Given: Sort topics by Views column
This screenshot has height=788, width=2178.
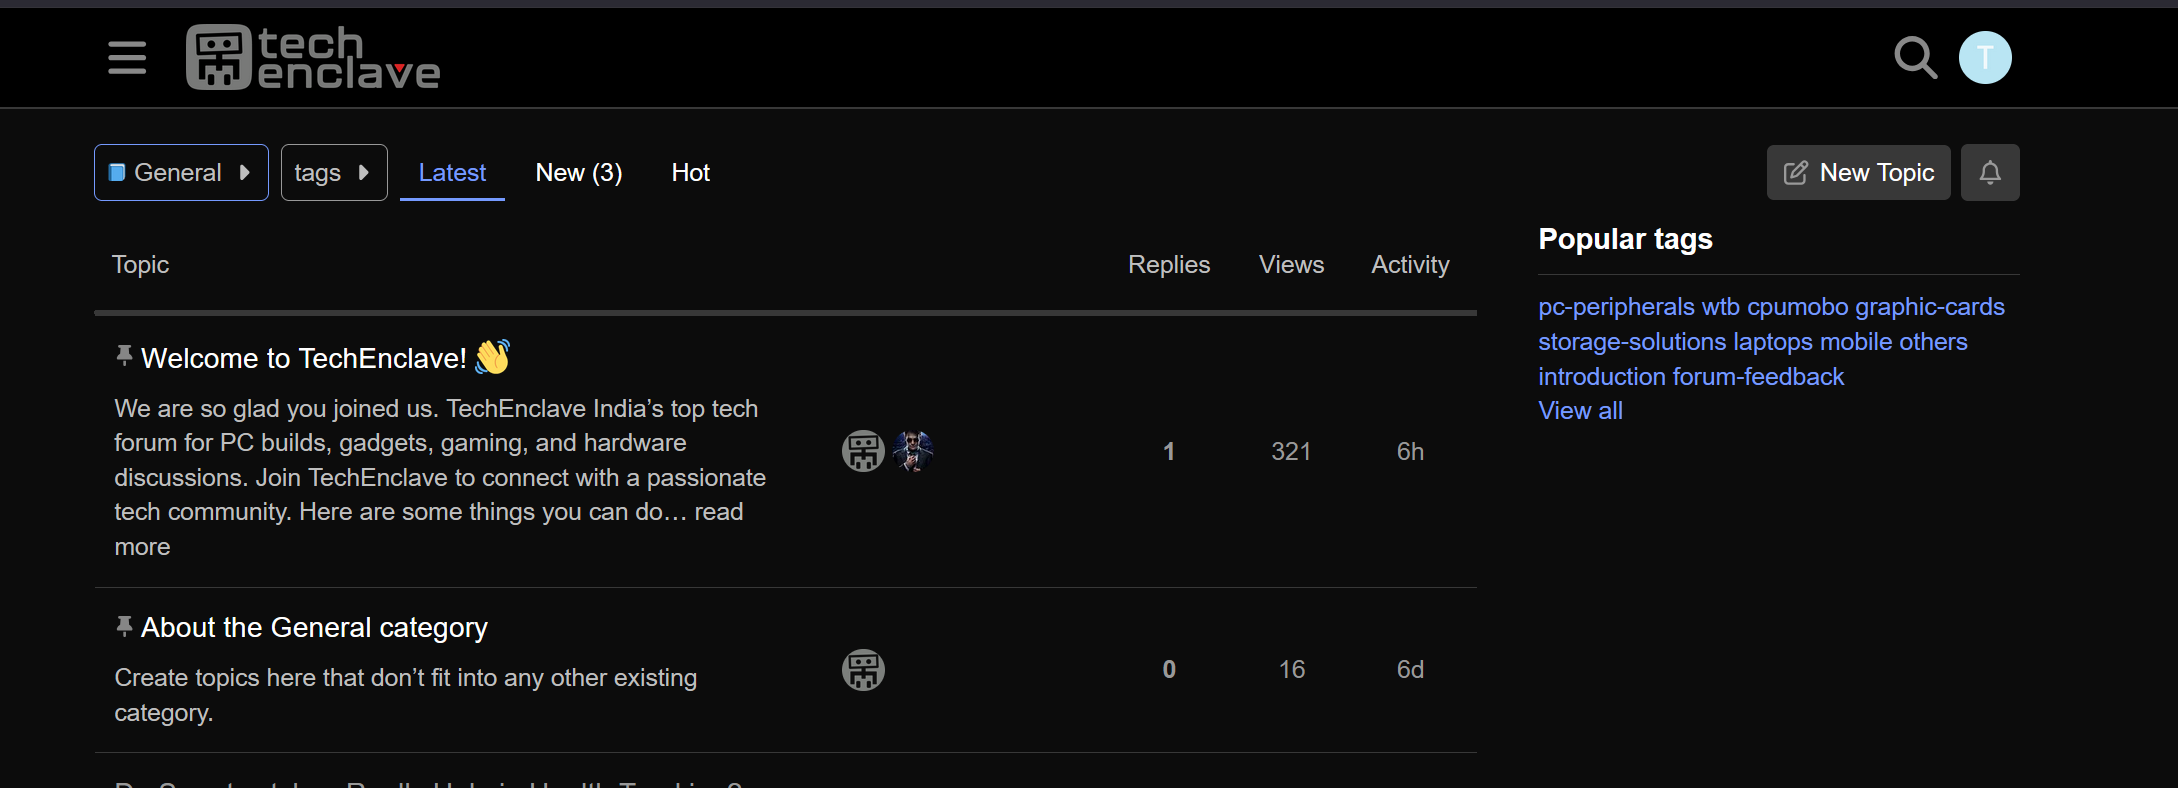Looking at the screenshot, I should 1291,264.
